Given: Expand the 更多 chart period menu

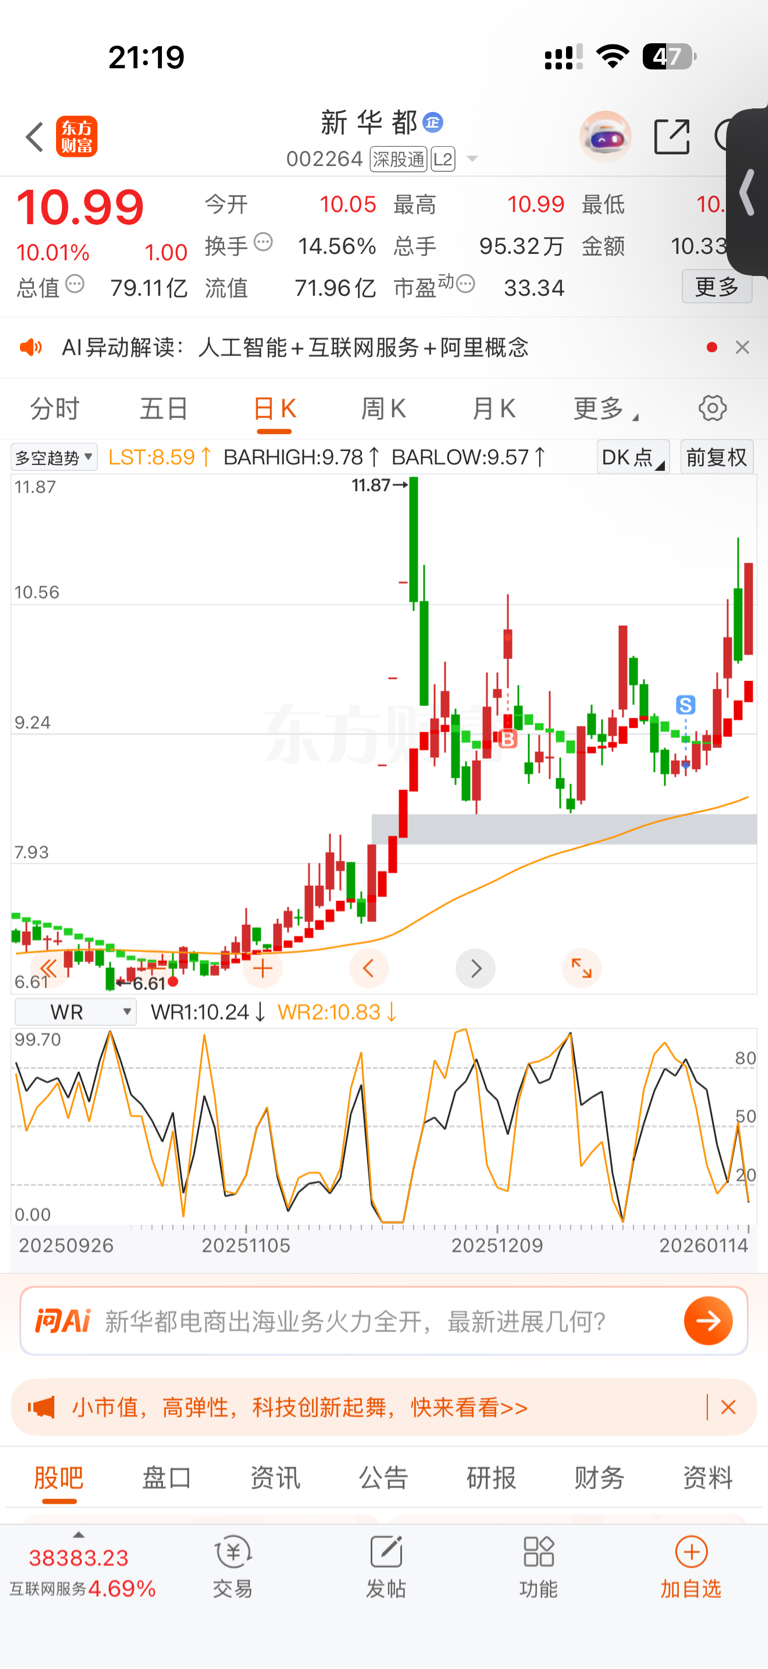Looking at the screenshot, I should 605,409.
